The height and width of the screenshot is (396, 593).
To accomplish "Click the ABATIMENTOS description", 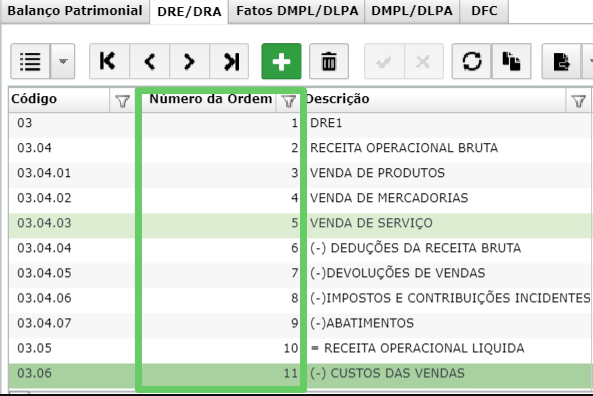I will (362, 323).
